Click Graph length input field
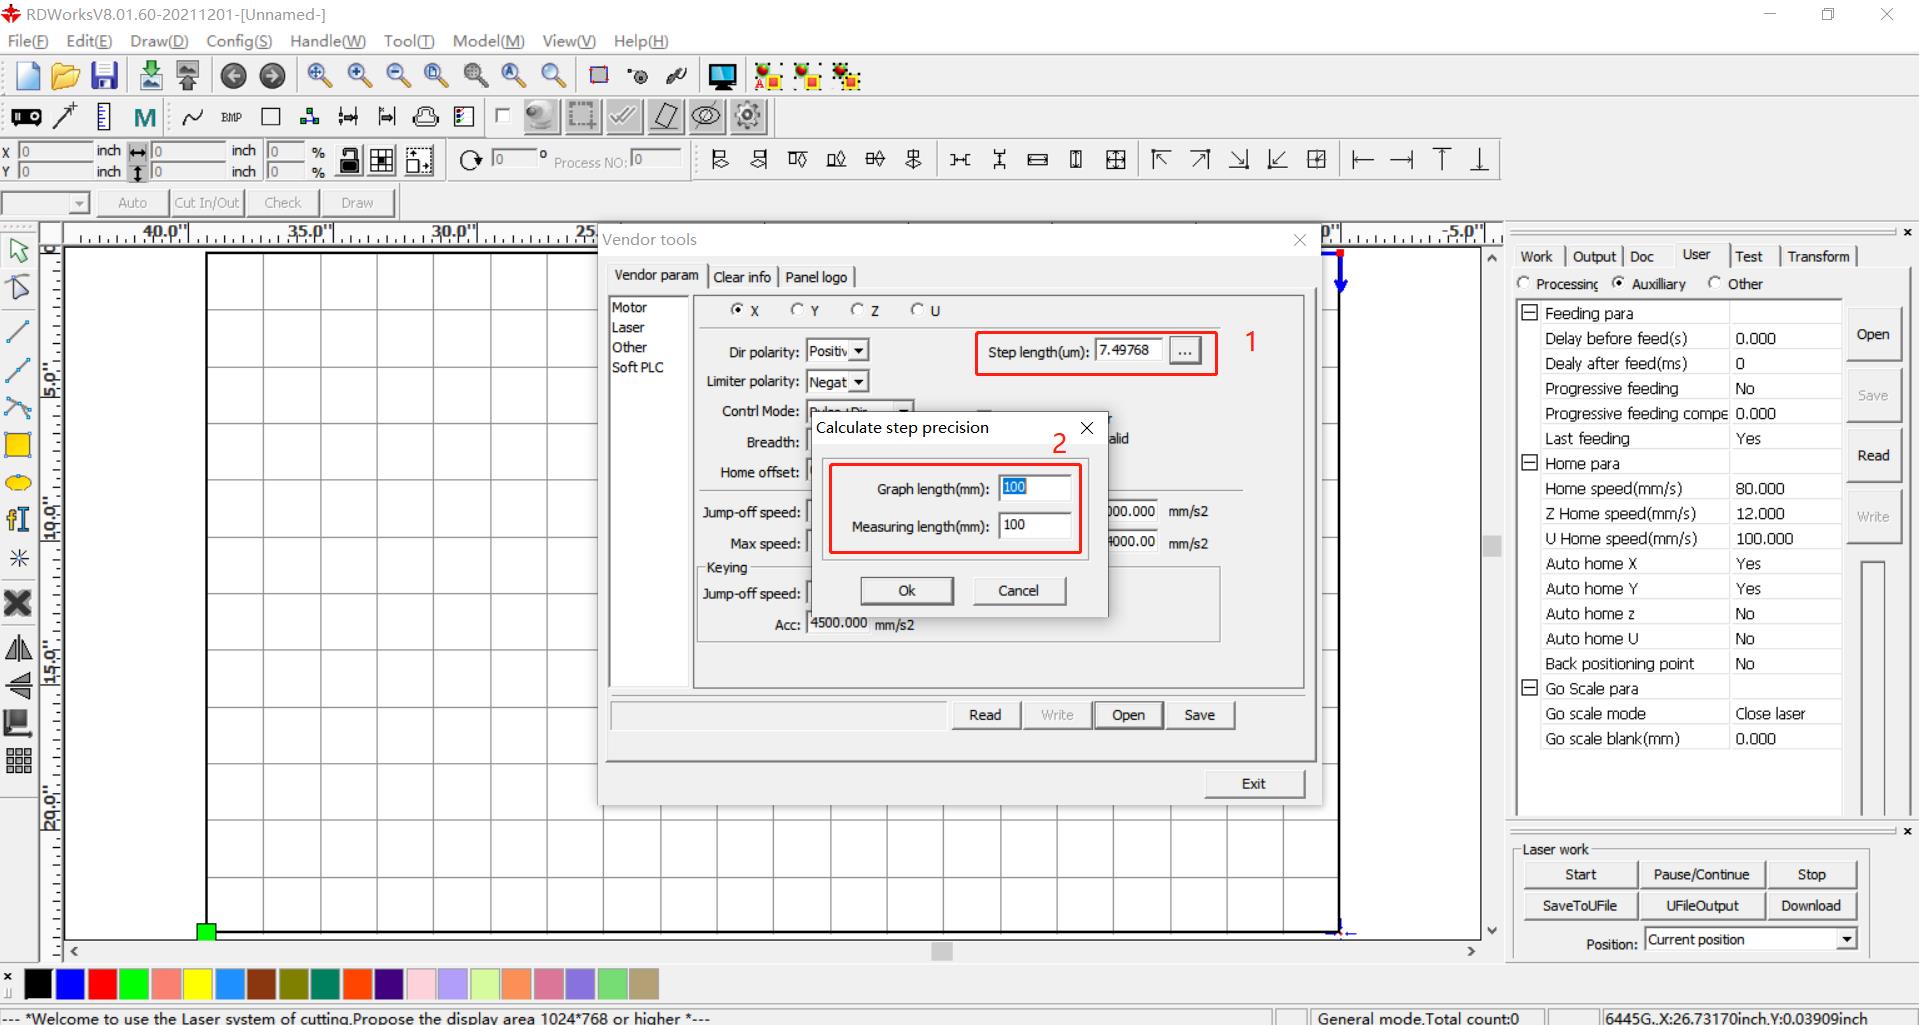This screenshot has width=1919, height=1025. pos(1034,488)
